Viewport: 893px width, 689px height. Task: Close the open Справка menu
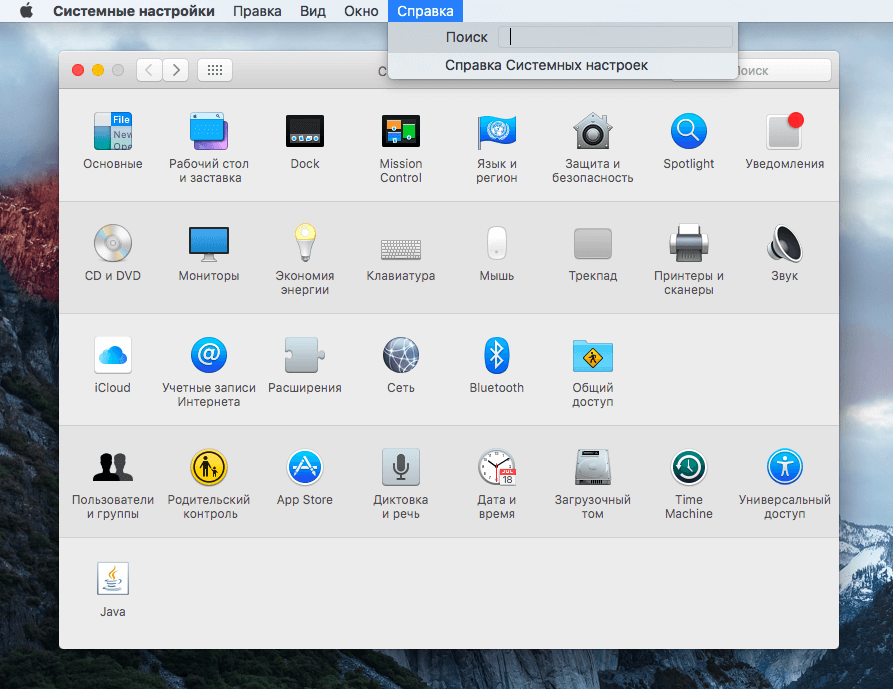[425, 11]
